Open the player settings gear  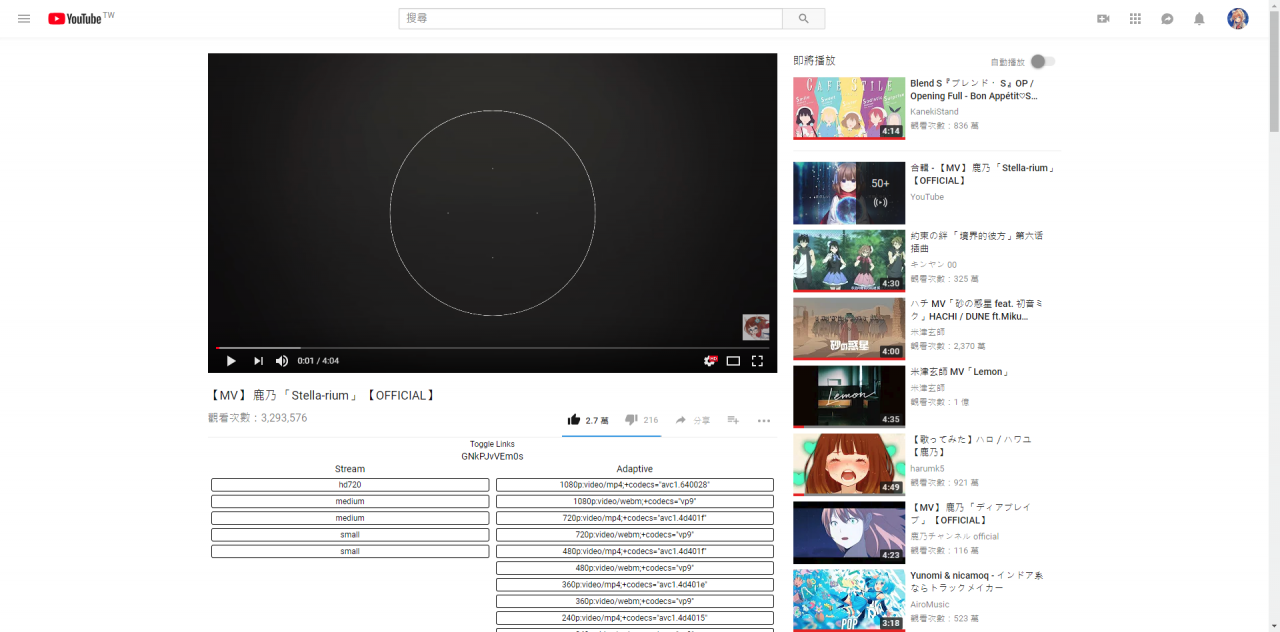(709, 361)
